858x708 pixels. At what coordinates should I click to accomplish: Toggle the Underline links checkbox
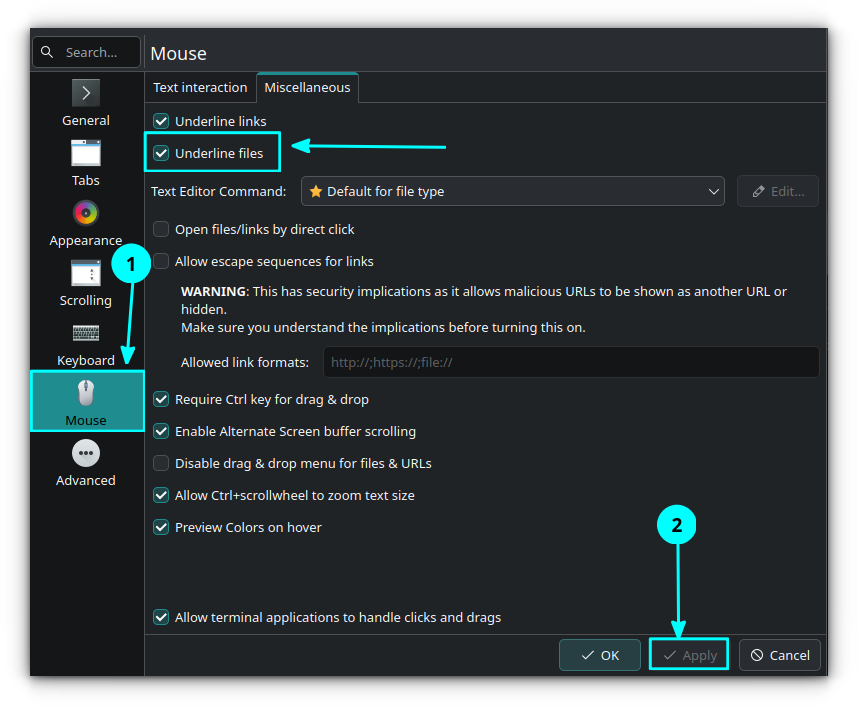161,121
